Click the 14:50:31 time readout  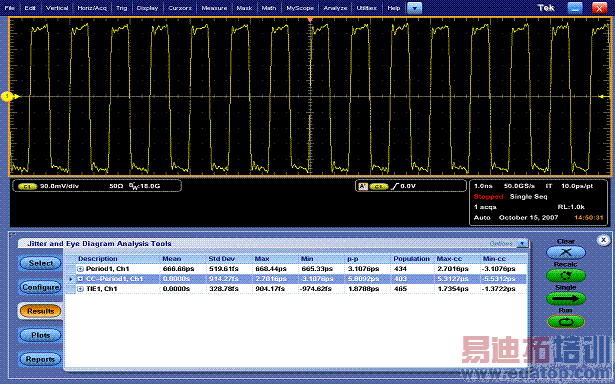pyautogui.click(x=589, y=218)
